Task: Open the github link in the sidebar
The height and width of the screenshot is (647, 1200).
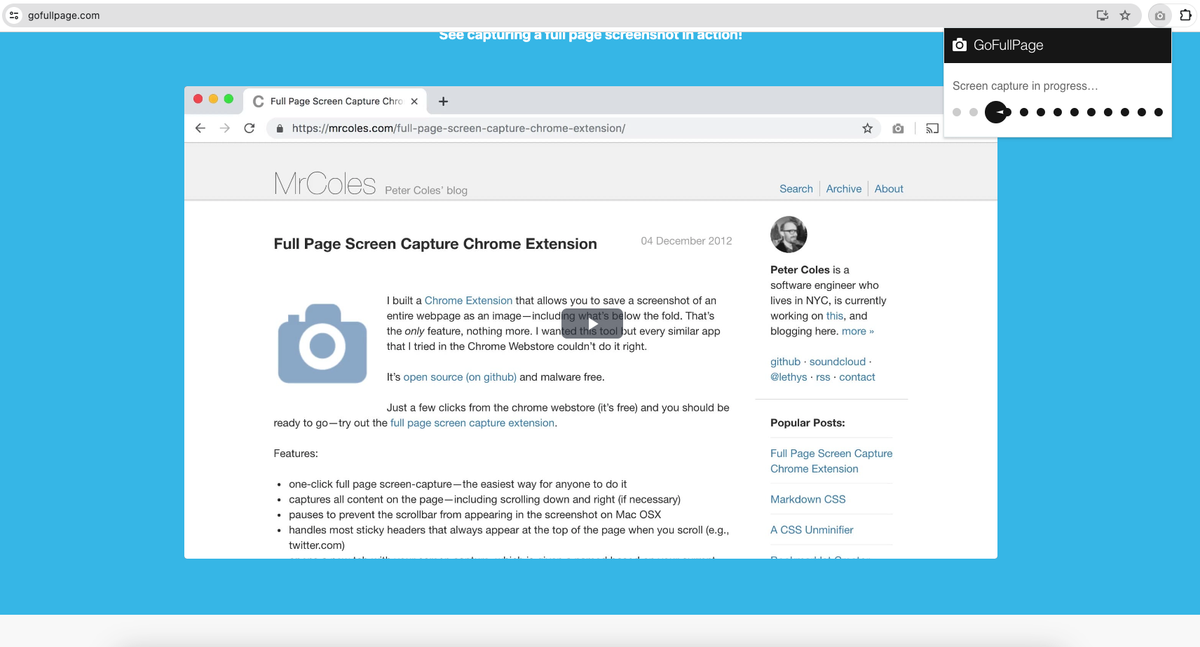Action: [785, 362]
